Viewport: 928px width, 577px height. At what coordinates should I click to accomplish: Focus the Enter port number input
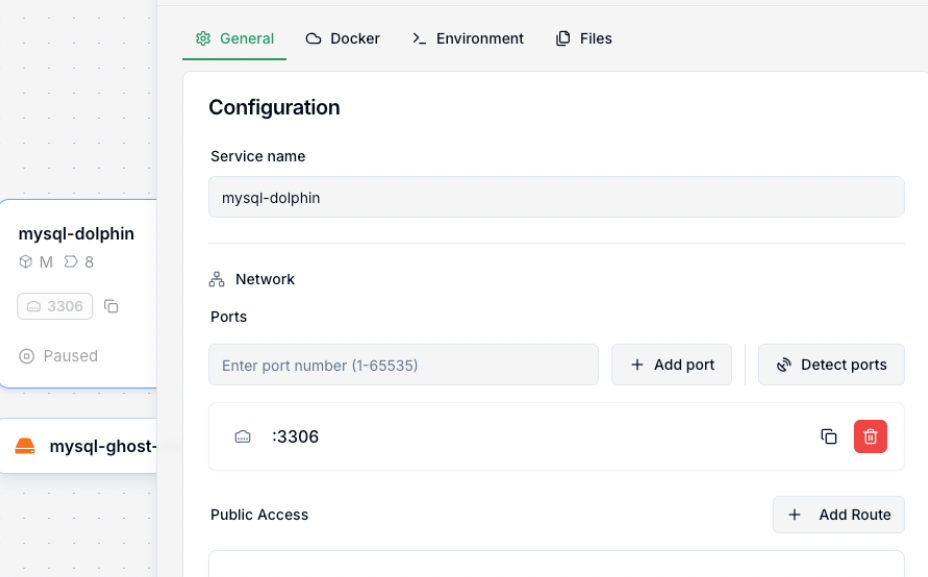[403, 365]
